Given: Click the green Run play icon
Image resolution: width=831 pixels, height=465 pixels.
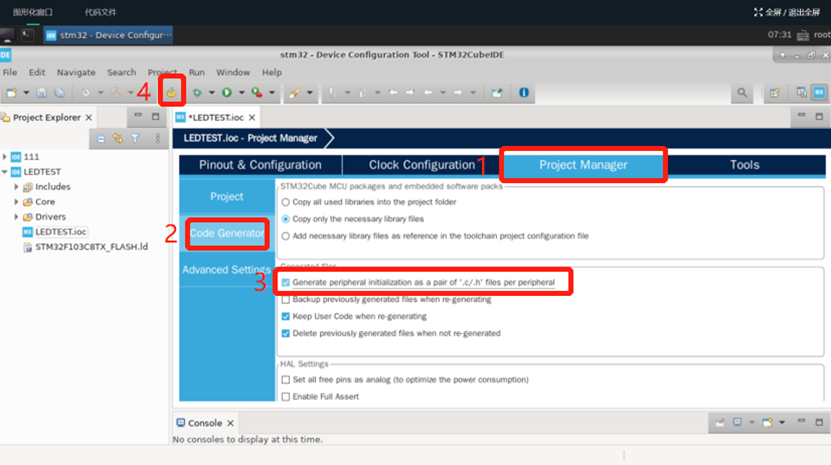Looking at the screenshot, I should 227,93.
